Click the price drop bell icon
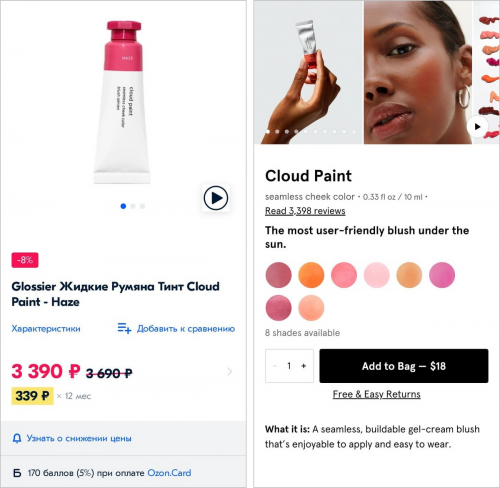Image resolution: width=500 pixels, height=488 pixels. tap(17, 438)
